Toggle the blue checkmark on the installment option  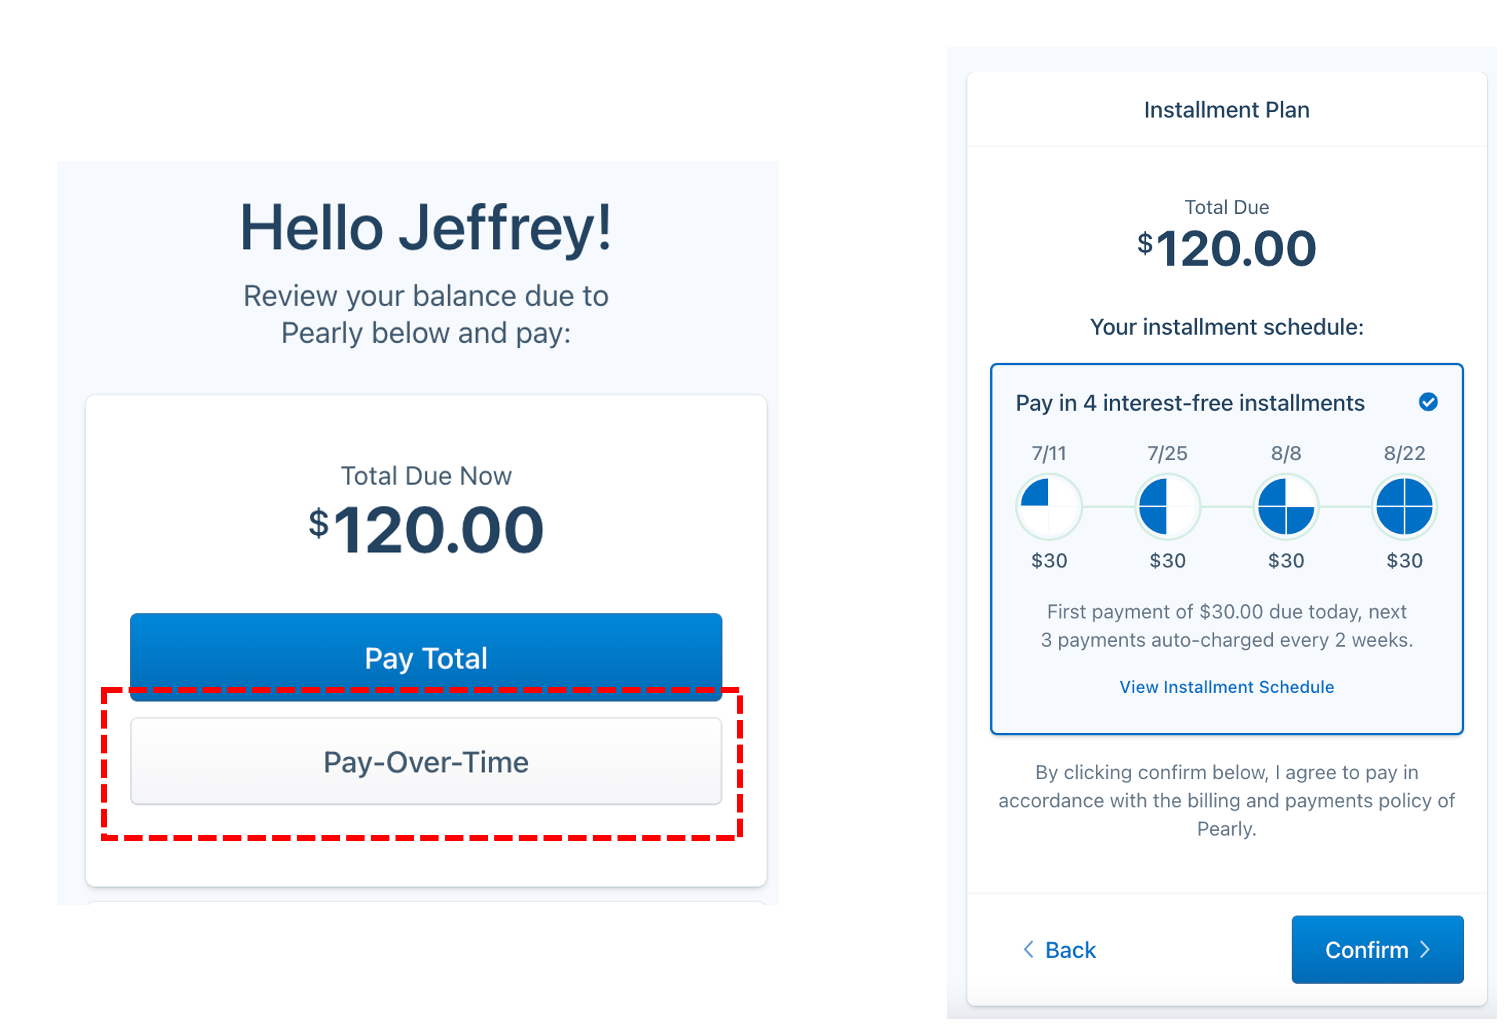point(1428,402)
